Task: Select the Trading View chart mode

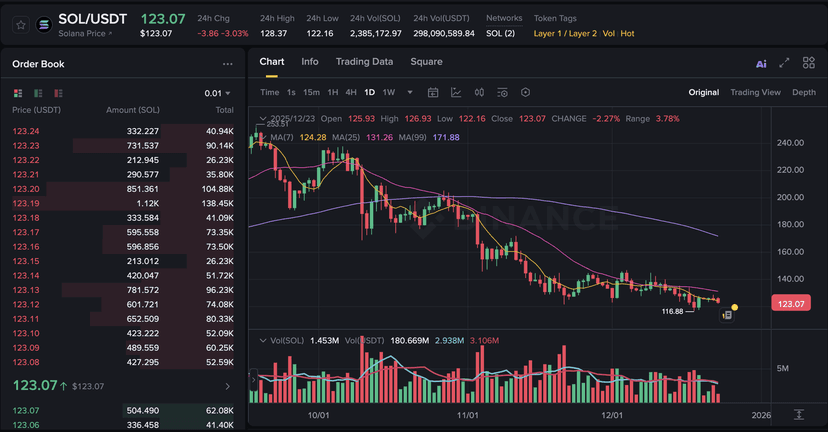Action: pyautogui.click(x=755, y=92)
